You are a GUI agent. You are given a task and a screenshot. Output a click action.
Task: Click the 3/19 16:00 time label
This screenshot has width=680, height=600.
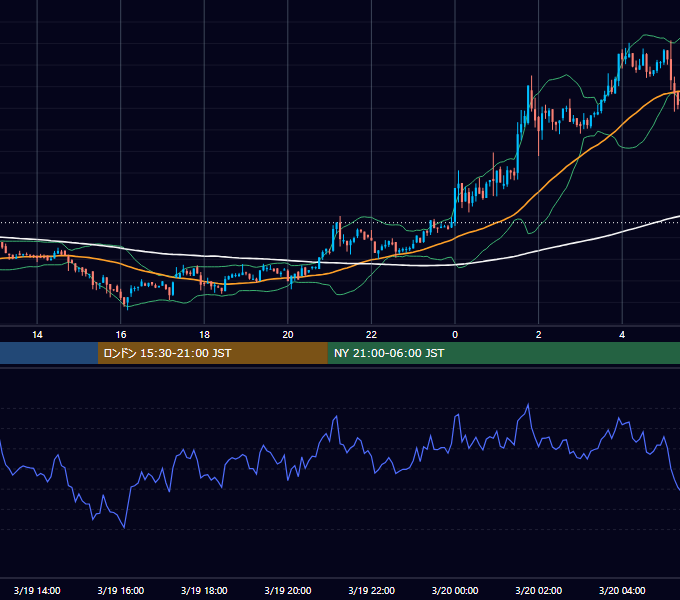(x=121, y=590)
